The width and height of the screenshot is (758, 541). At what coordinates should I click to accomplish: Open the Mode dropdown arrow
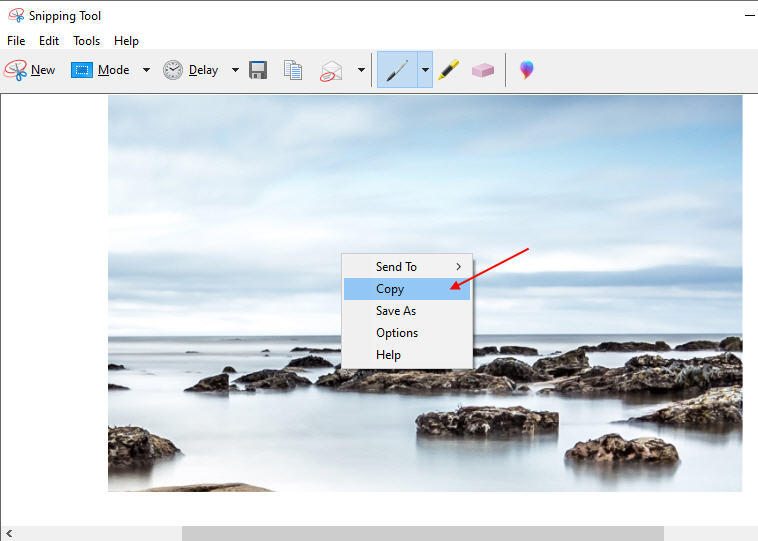(146, 70)
